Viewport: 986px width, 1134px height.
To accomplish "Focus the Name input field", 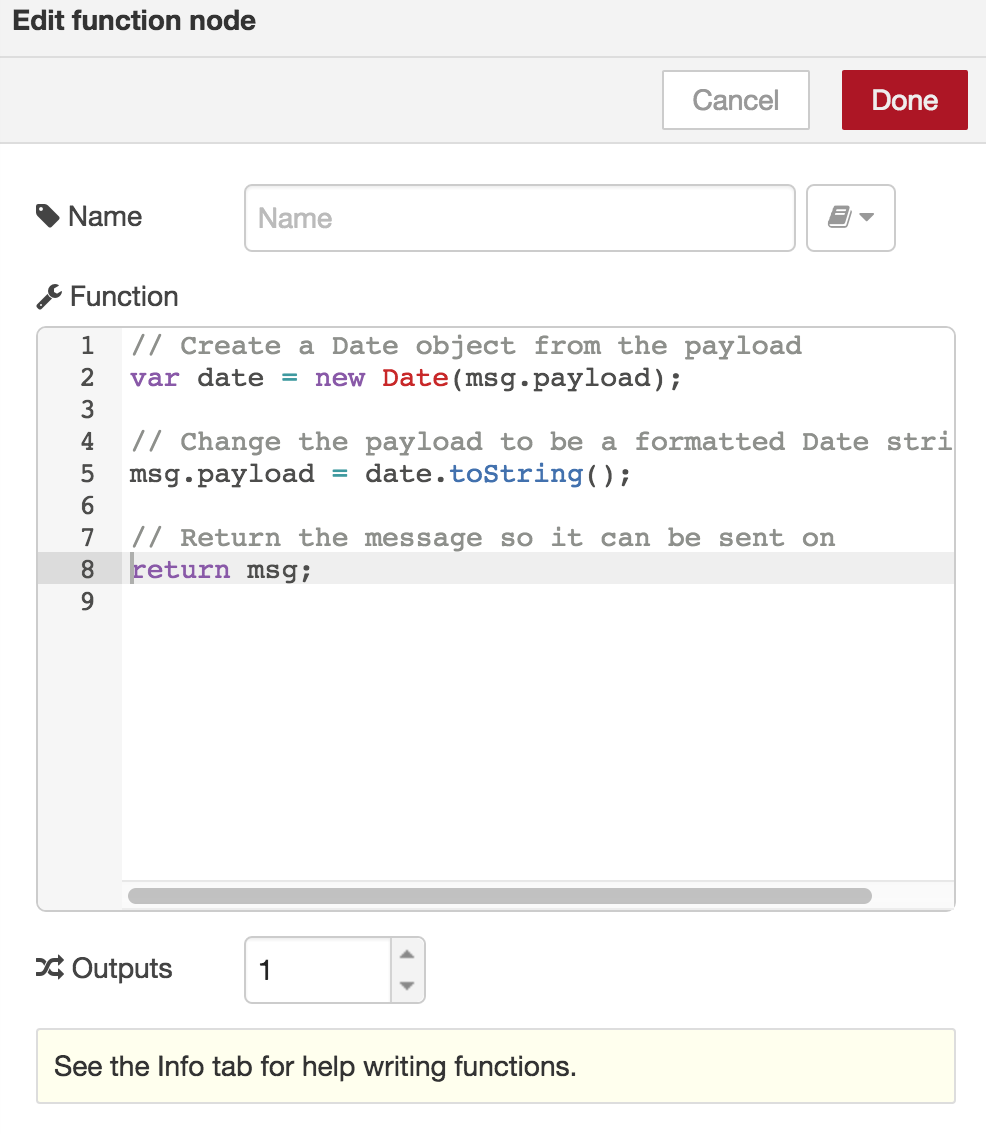I will (519, 218).
